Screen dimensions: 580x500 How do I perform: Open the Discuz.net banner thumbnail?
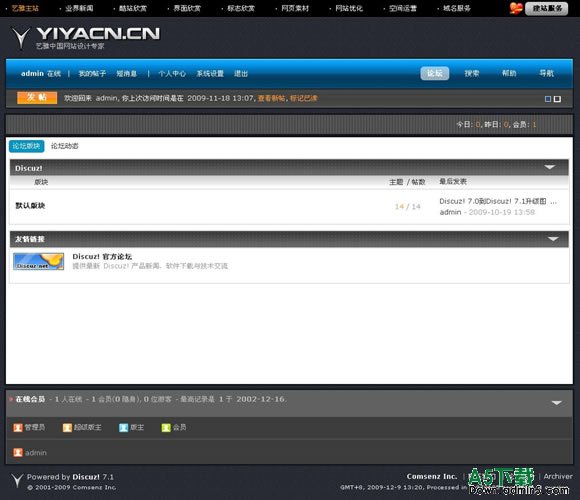38,261
